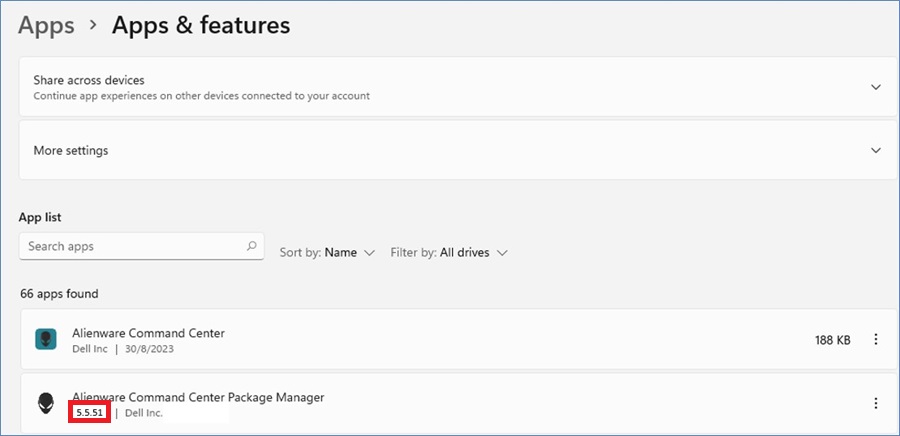Image resolution: width=900 pixels, height=436 pixels.
Task: Click the Dell Inc. publisher under Package Manager
Action: pyautogui.click(x=144, y=413)
